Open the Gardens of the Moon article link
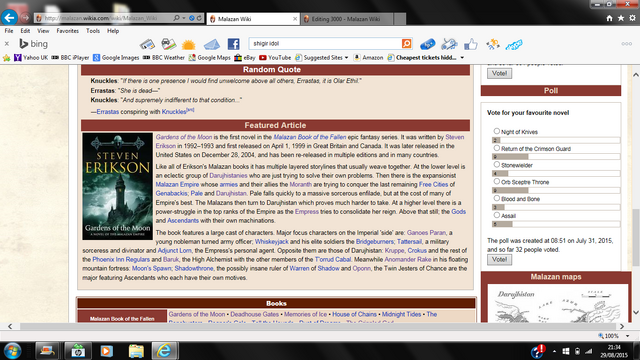The width and height of the screenshot is (640, 360). (x=184, y=137)
